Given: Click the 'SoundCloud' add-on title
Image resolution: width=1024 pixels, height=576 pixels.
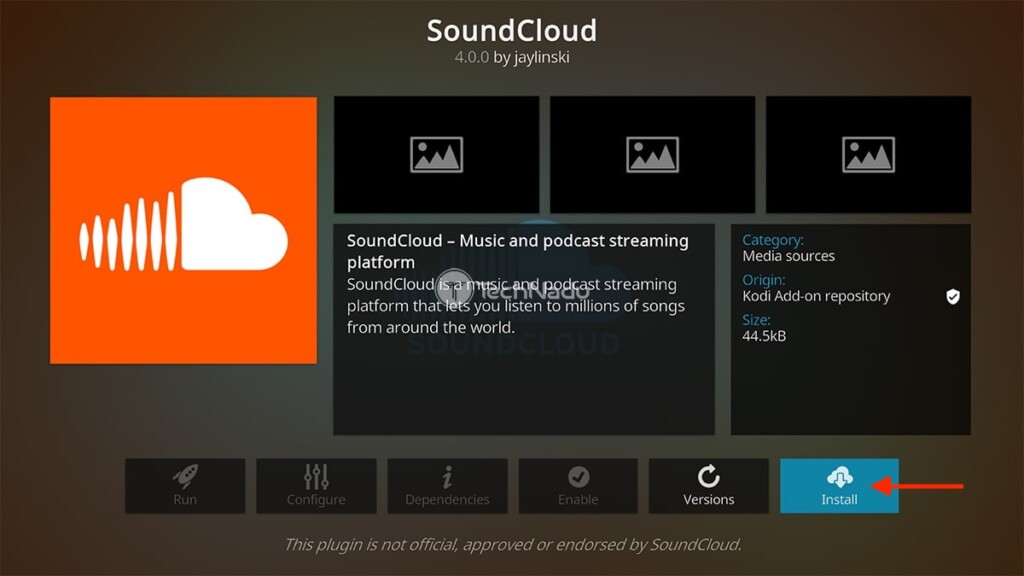Looking at the screenshot, I should click(x=512, y=31).
